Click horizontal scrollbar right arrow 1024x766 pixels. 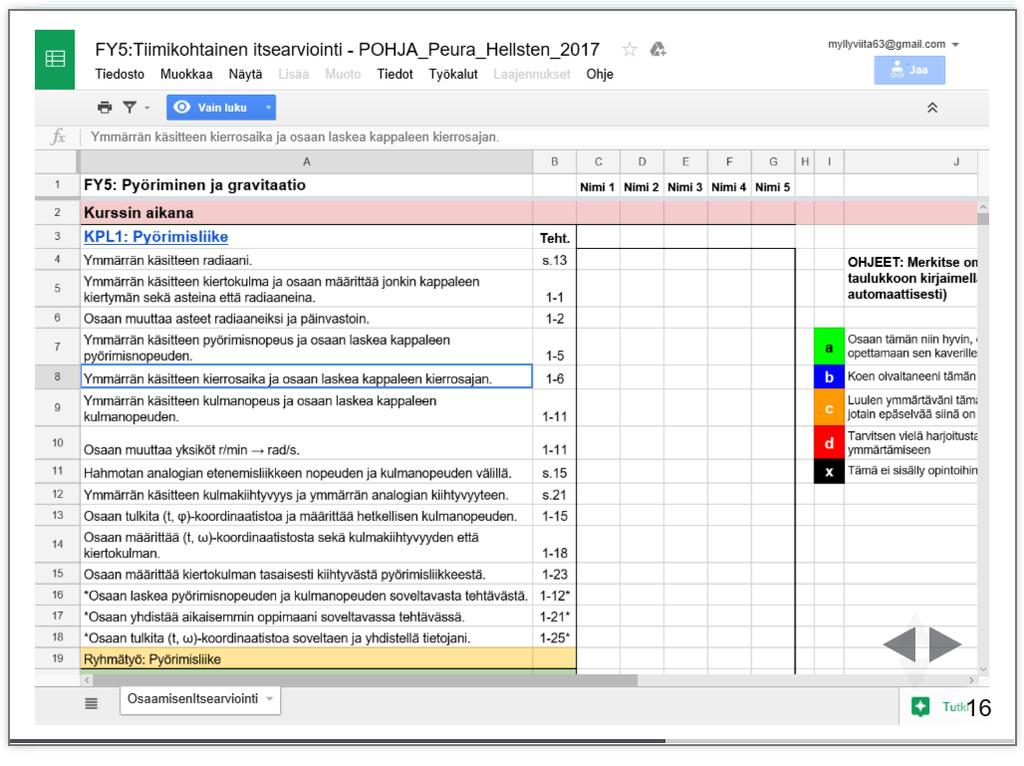pyautogui.click(x=972, y=680)
